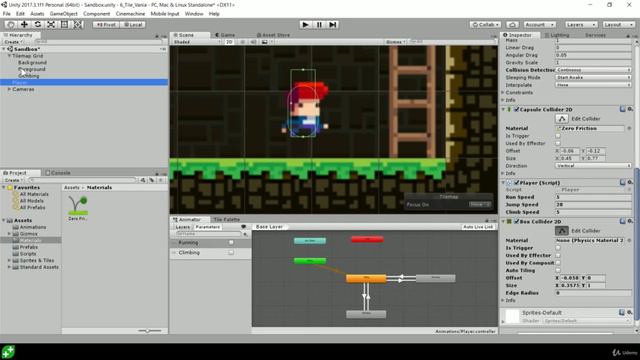Open Box Collider 2D help reference icon
Viewport: 640px width, 360px height.
click(x=622, y=221)
